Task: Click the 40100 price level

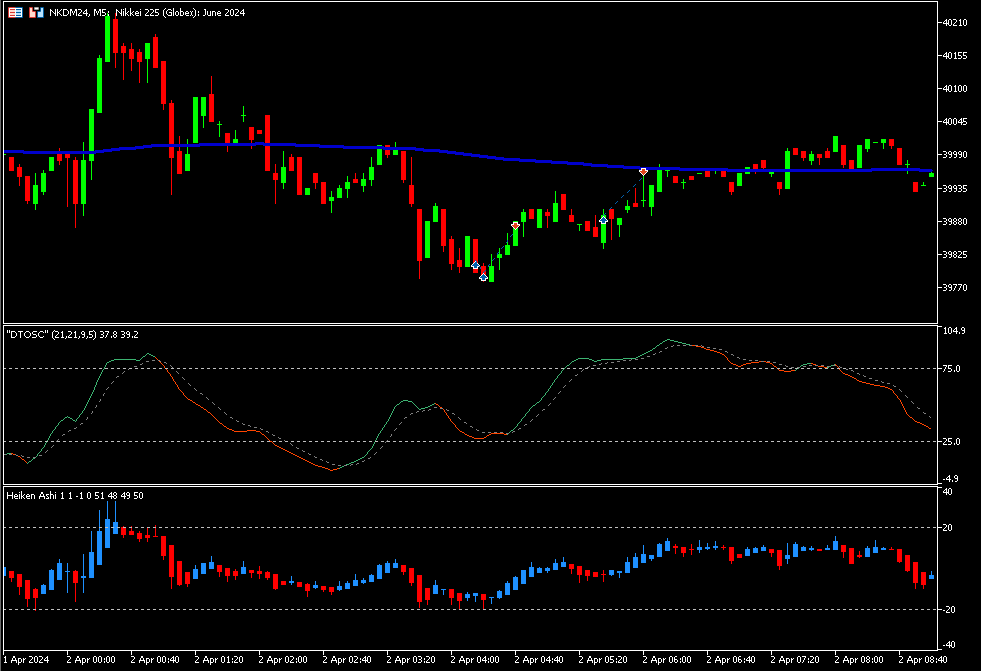Action: [955, 89]
